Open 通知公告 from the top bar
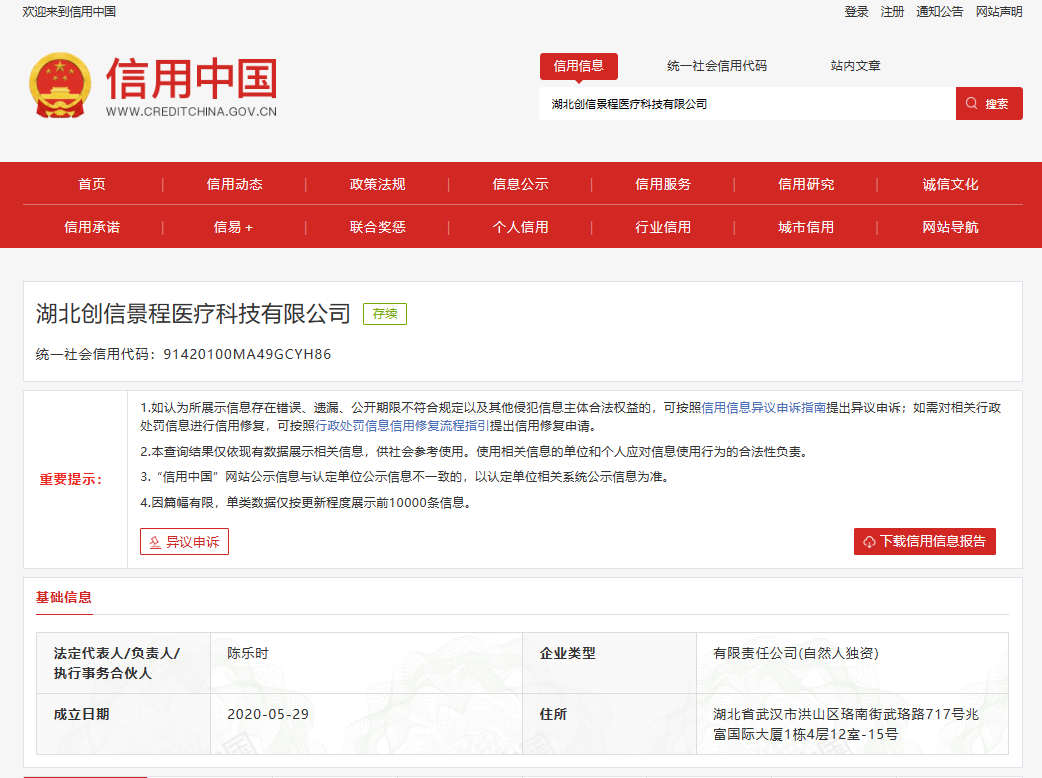The width and height of the screenshot is (1042, 778). click(938, 12)
